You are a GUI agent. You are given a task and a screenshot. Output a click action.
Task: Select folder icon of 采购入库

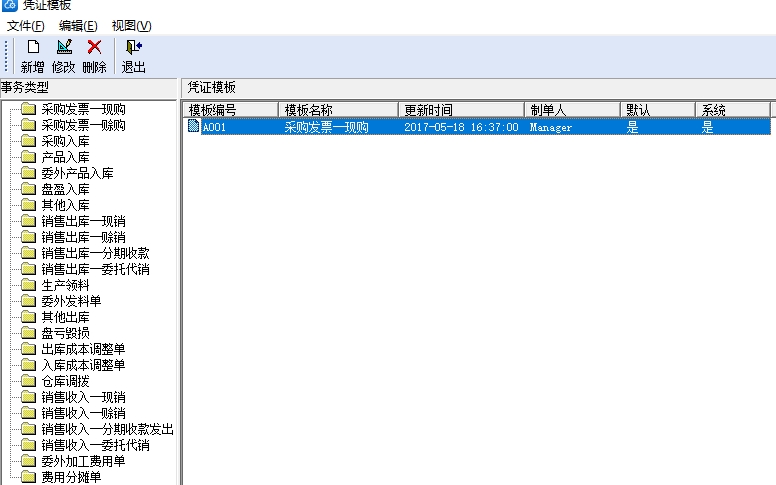(29, 141)
